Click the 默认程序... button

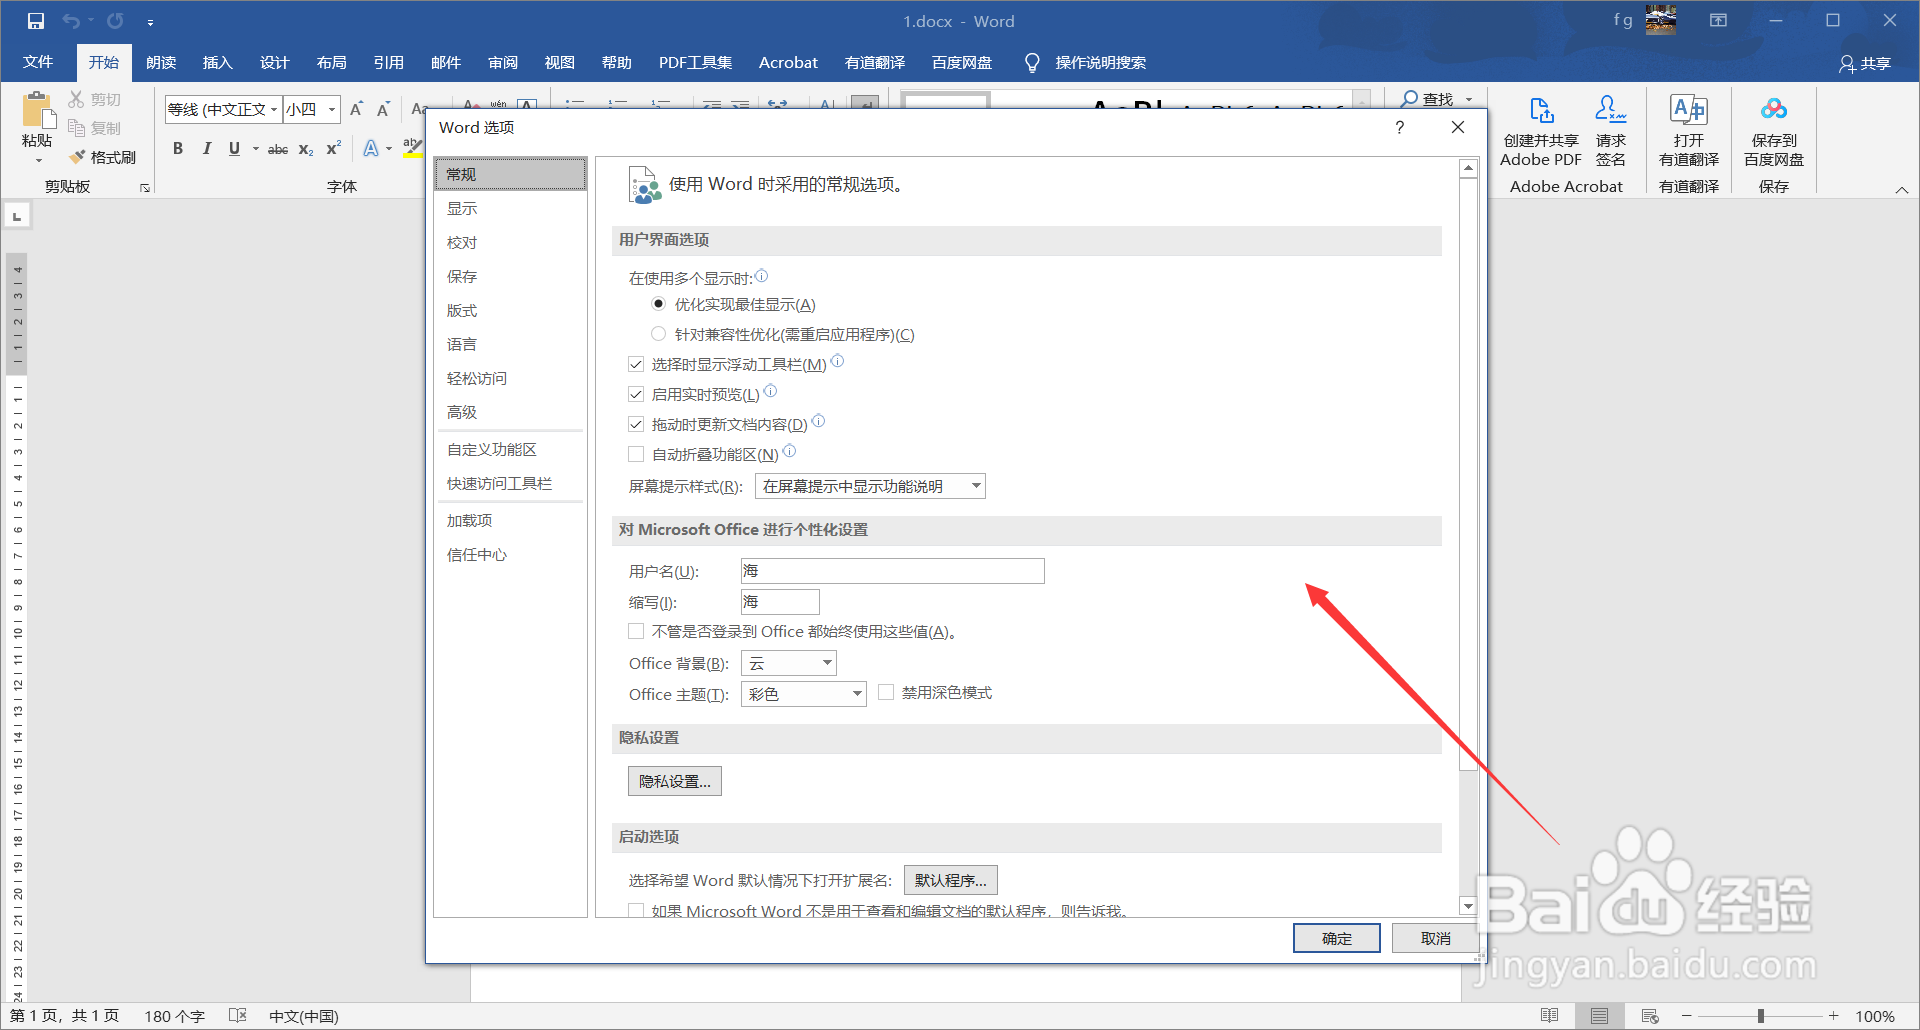click(x=951, y=880)
